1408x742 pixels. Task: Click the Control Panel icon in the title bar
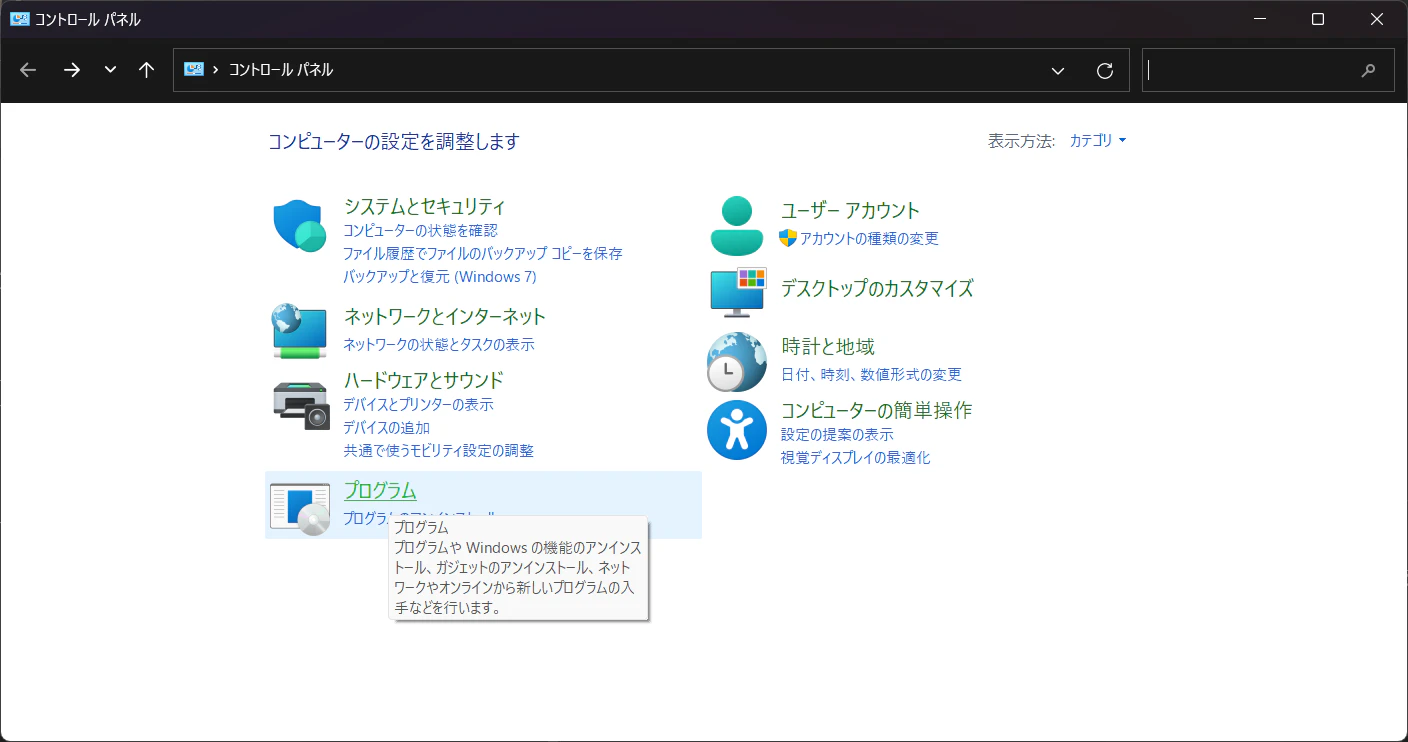tap(19, 19)
